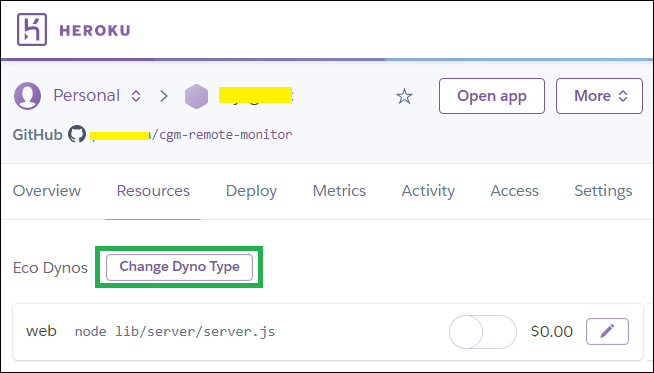This screenshot has width=654, height=373.
Task: Open the cgm-remote-monitor GitHub repo link
Action: tap(192, 135)
